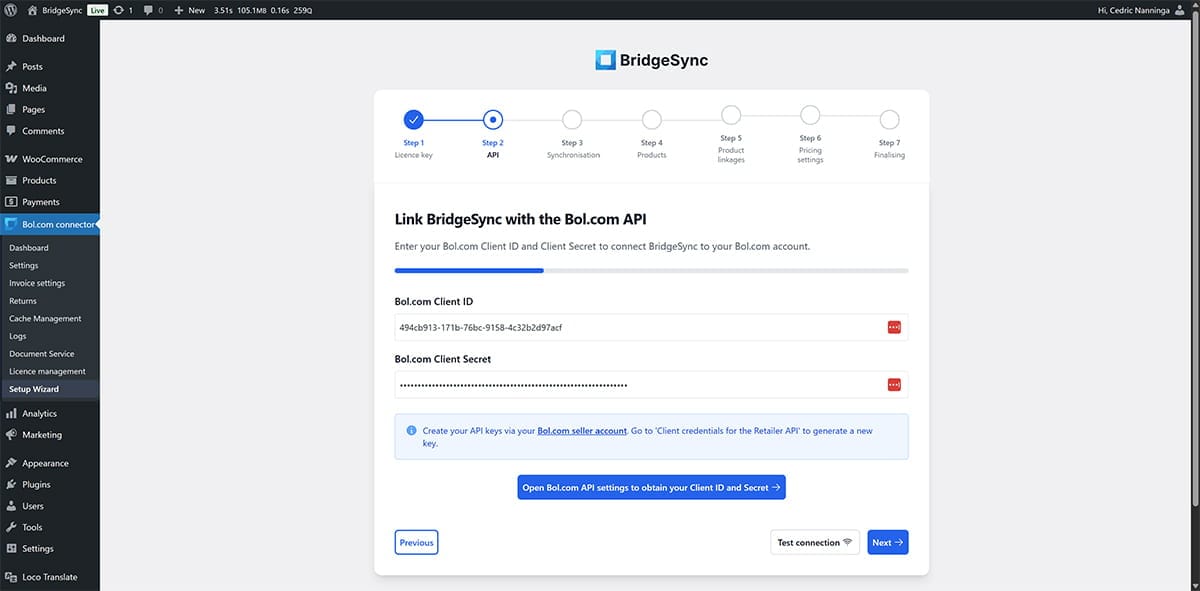Open the Cache Management submenu item

point(45,318)
